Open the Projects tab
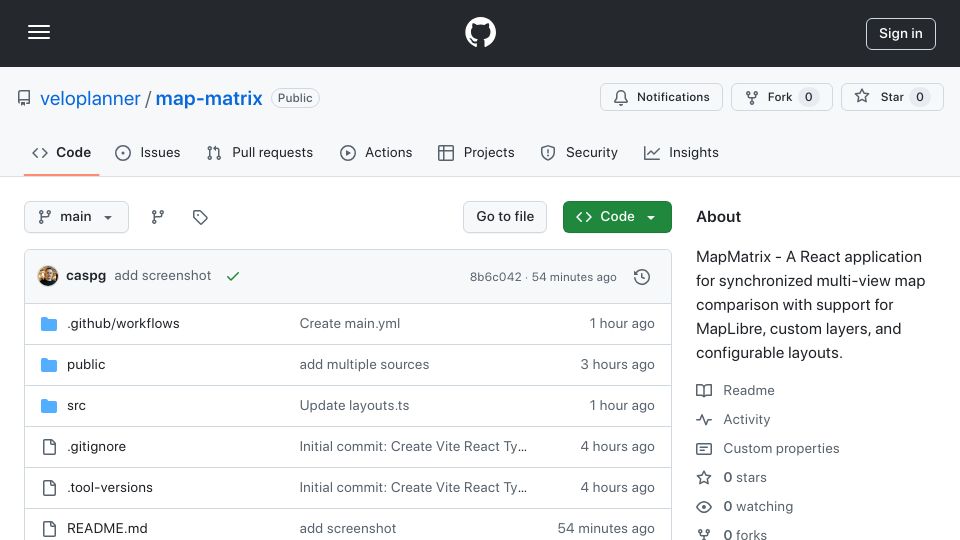This screenshot has height=540, width=960. pyautogui.click(x=476, y=152)
